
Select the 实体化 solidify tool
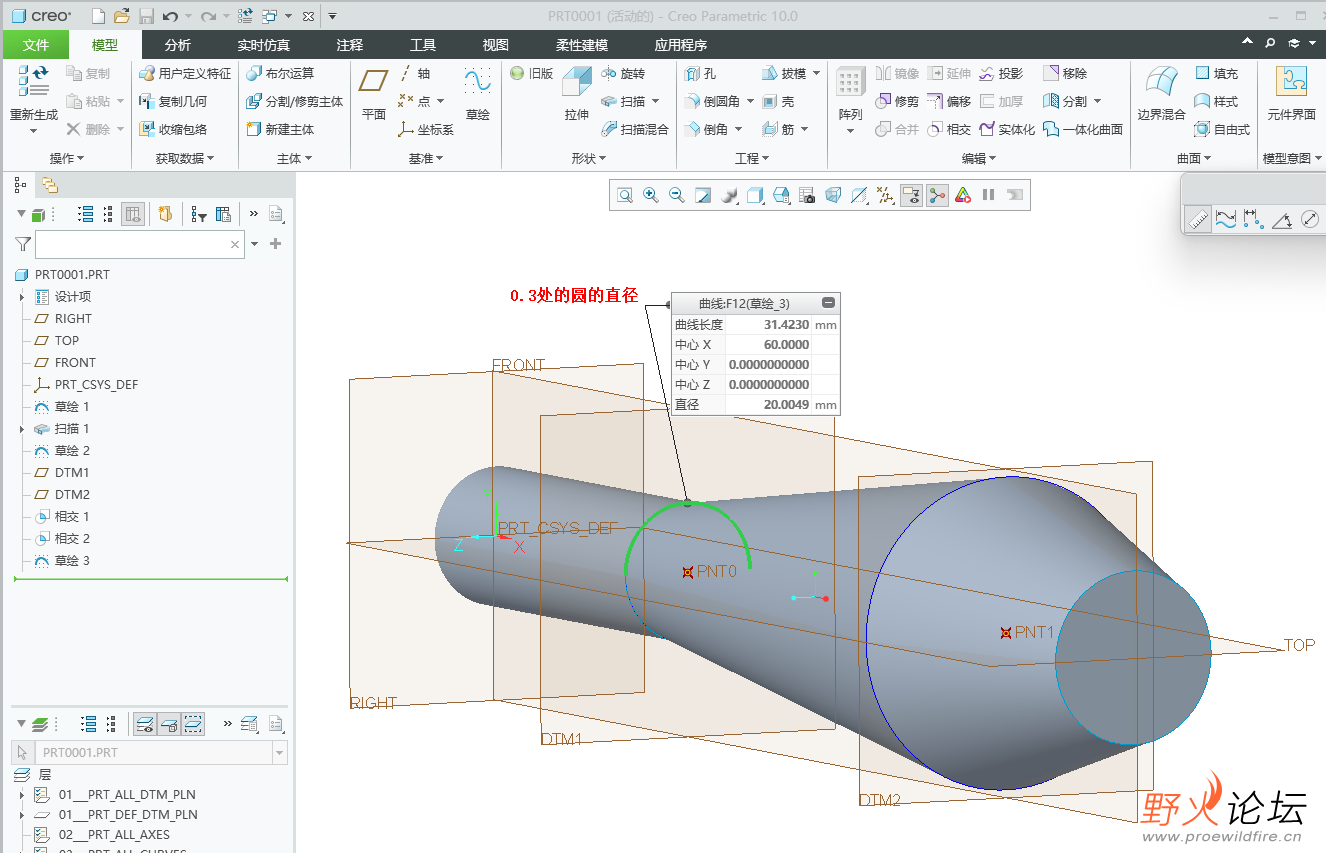pos(1007,130)
